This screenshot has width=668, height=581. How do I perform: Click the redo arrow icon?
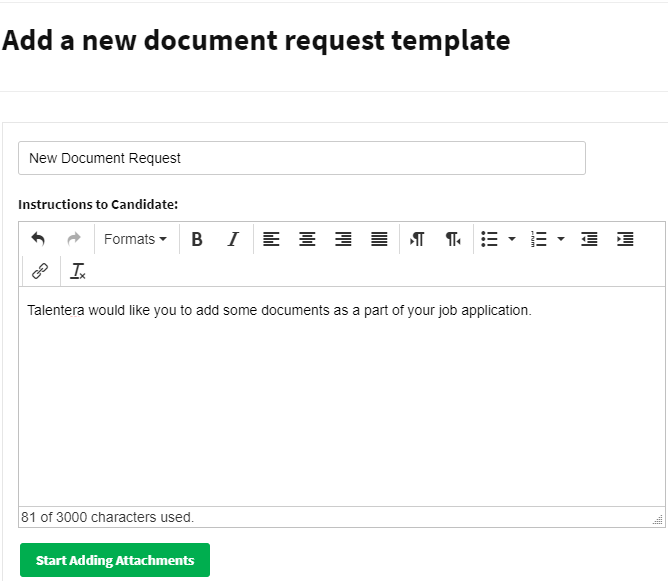(73, 239)
